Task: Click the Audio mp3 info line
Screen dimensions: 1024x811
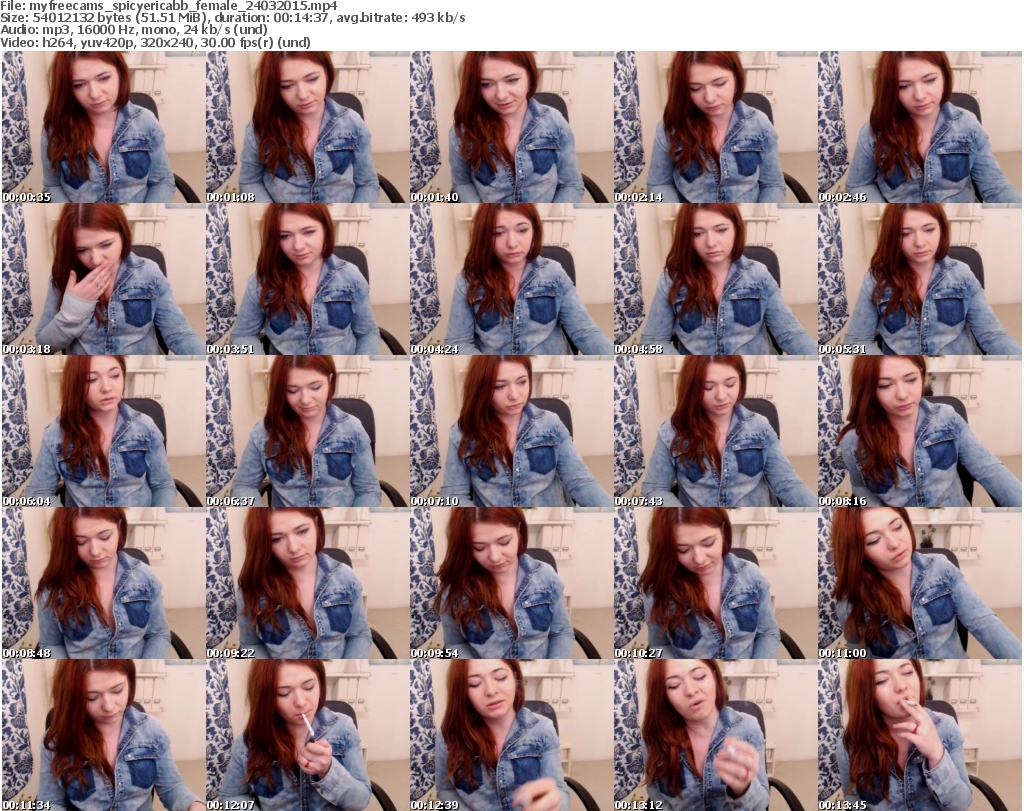Action: point(134,30)
